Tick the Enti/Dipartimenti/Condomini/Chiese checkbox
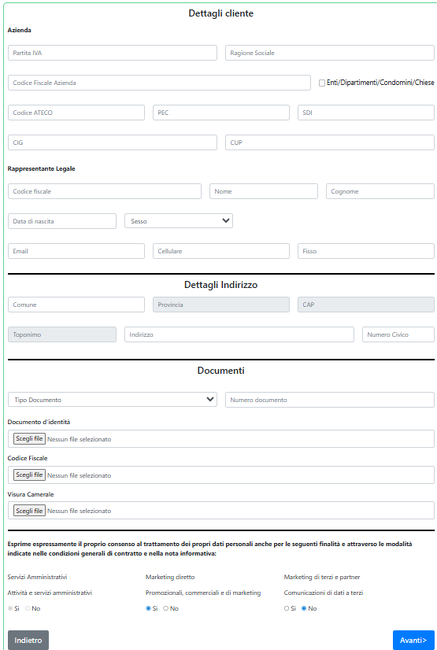The image size is (437, 650). [x=322, y=83]
